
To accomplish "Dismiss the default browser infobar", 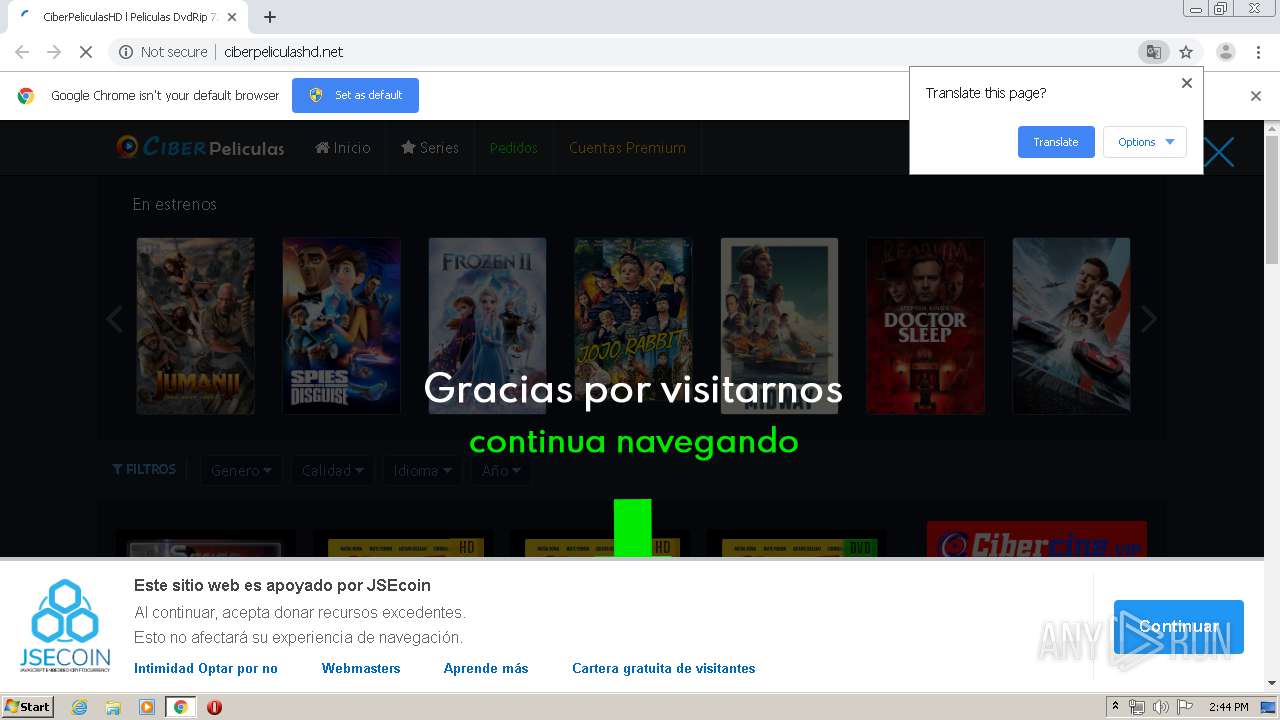I will 1256,96.
